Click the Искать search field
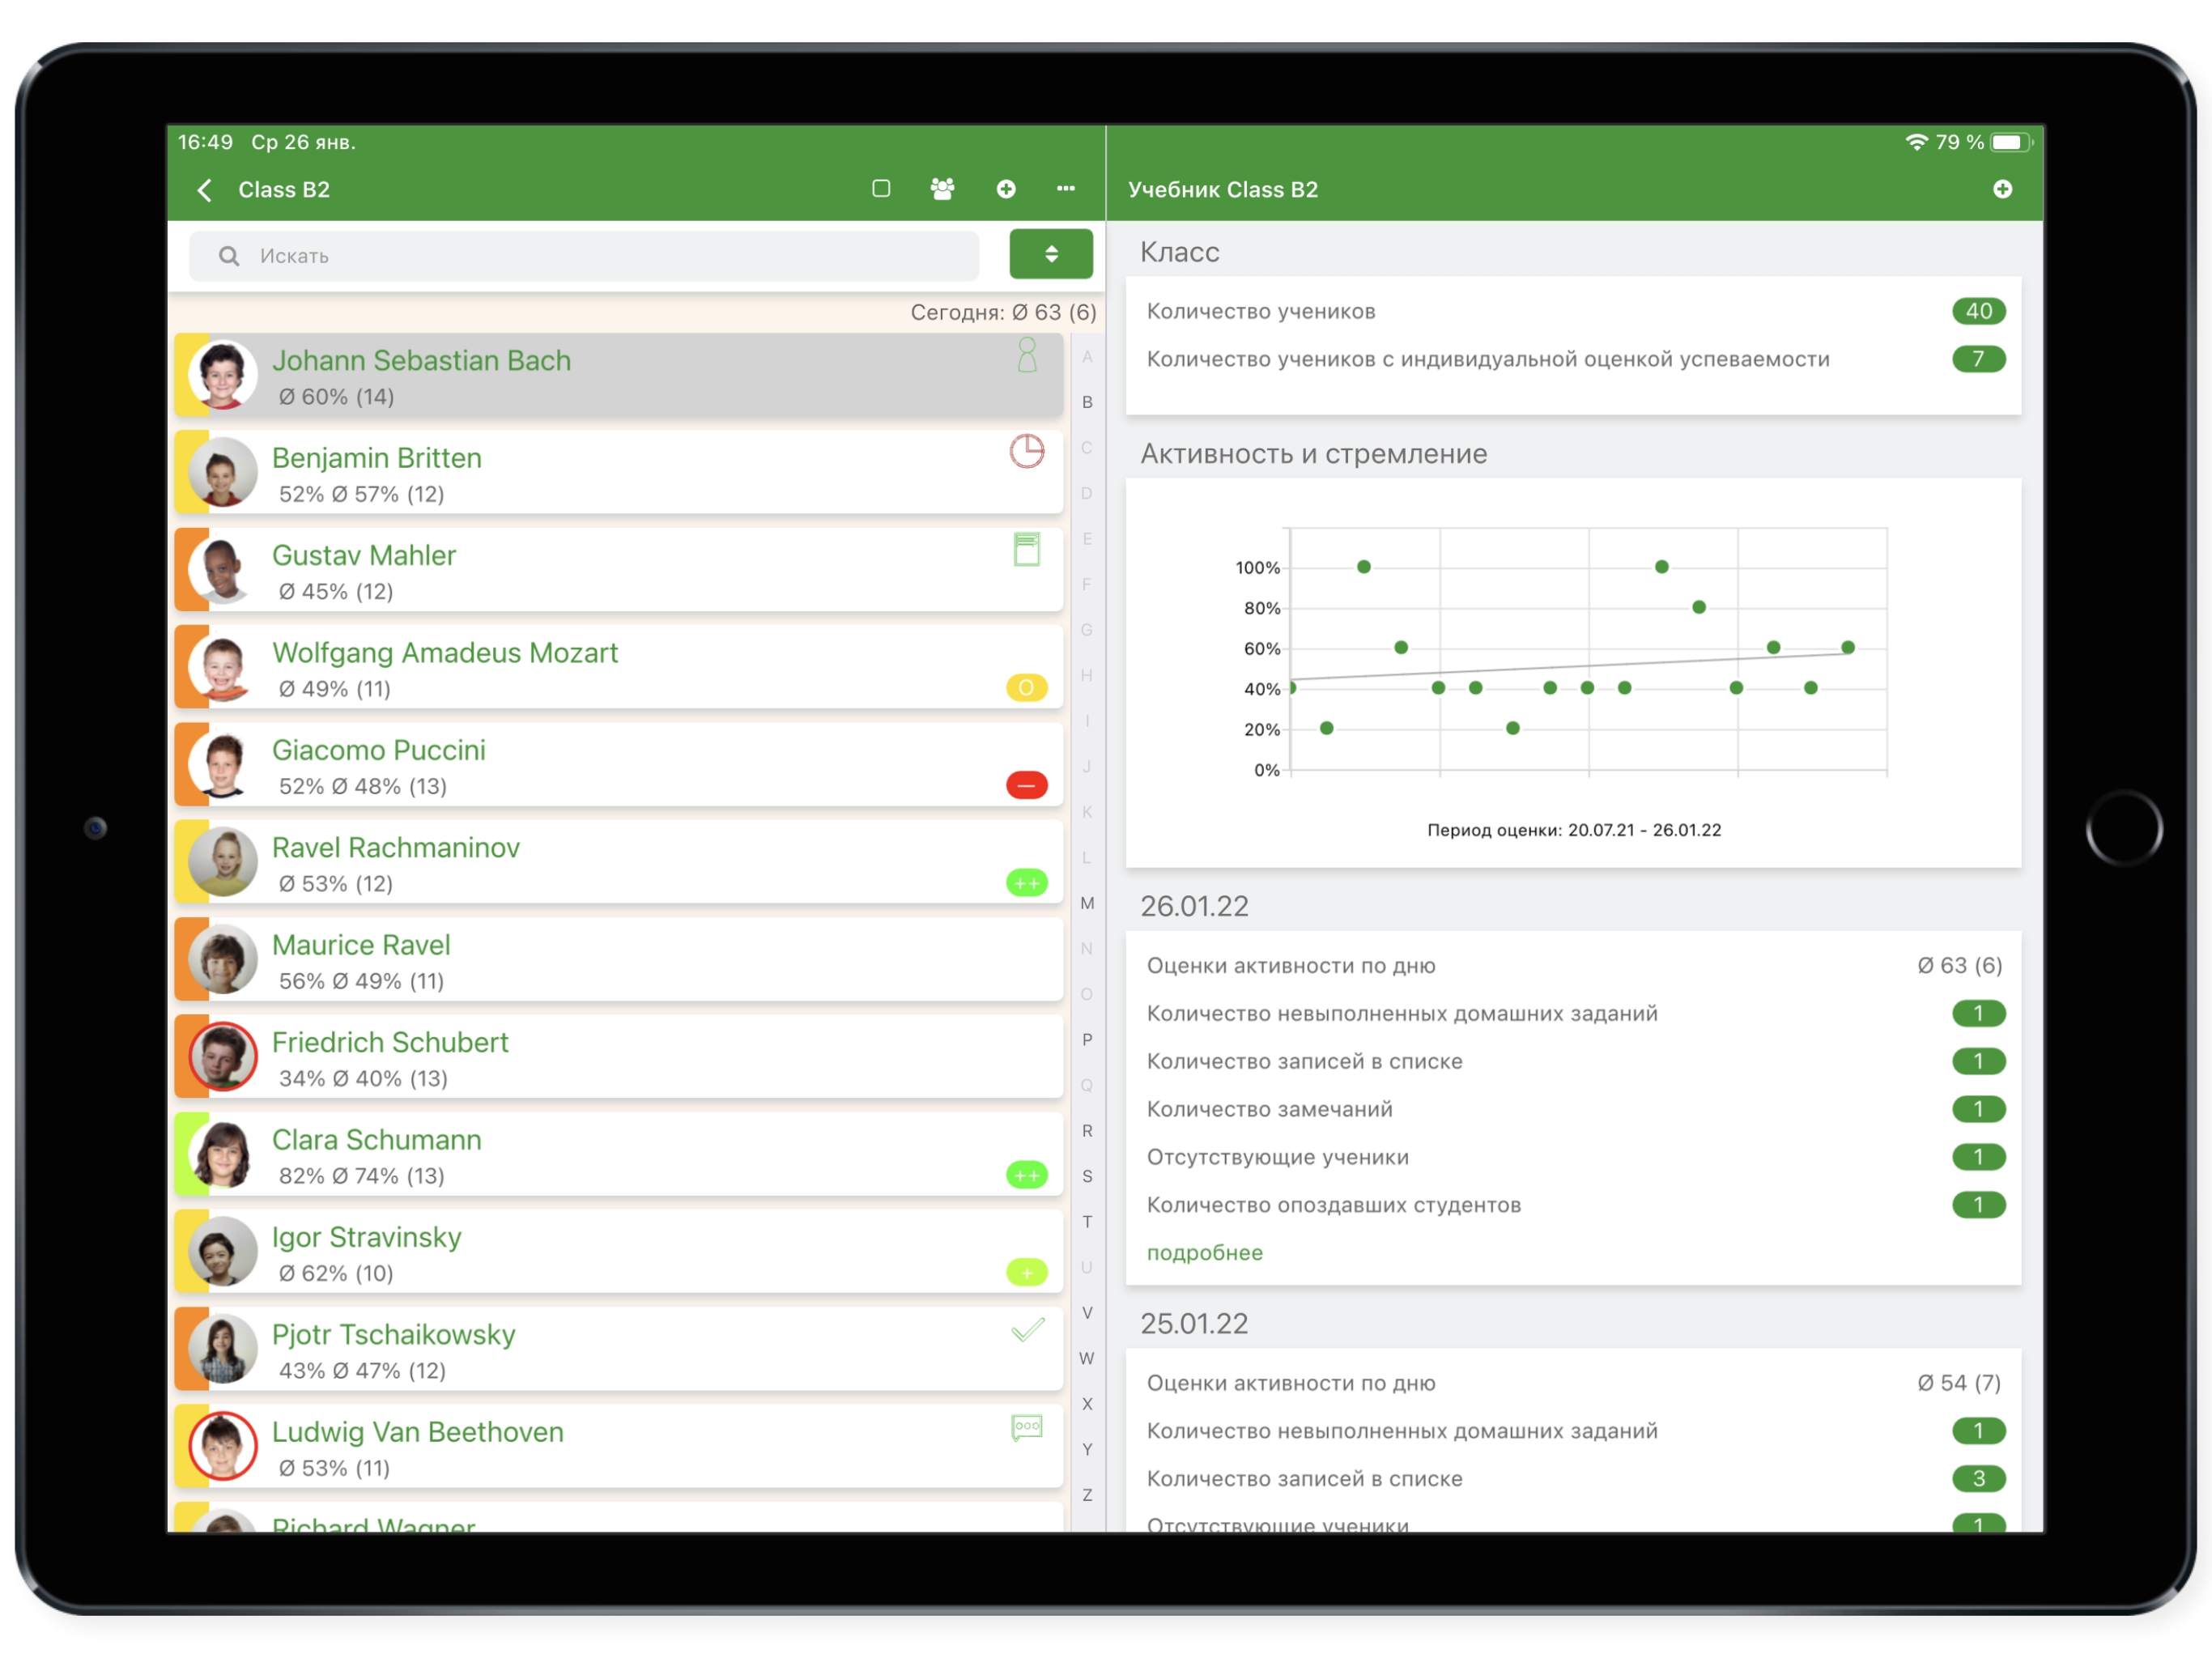Image resolution: width=2212 pixels, height=1658 pixels. click(584, 256)
